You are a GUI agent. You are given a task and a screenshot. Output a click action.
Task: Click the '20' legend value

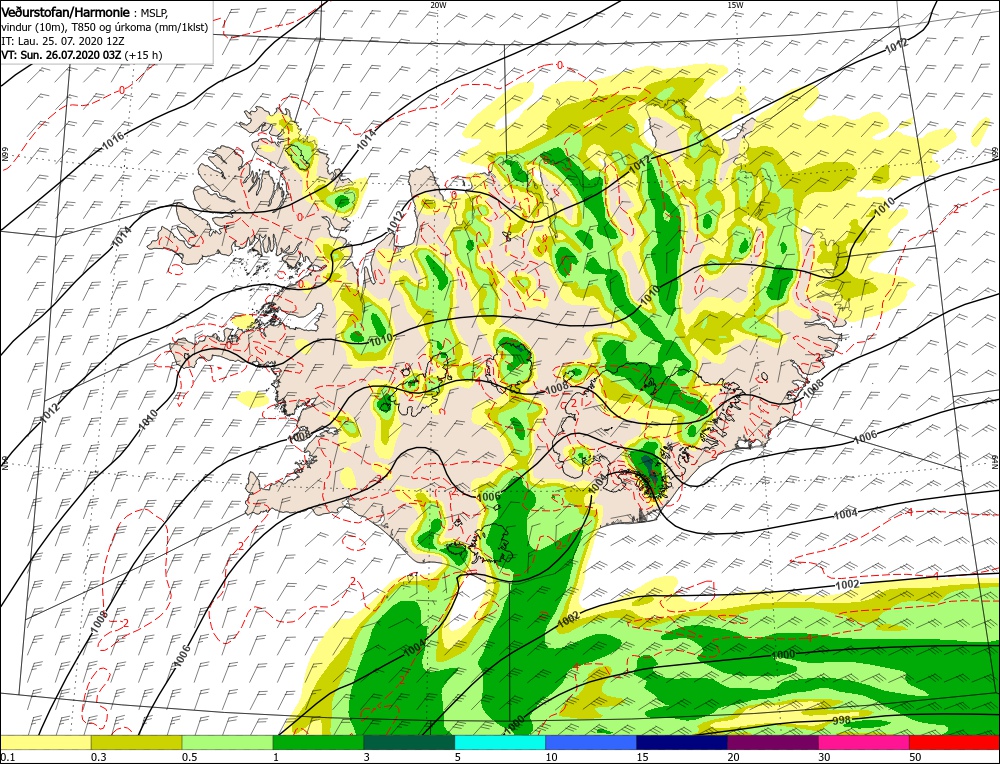tap(733, 756)
